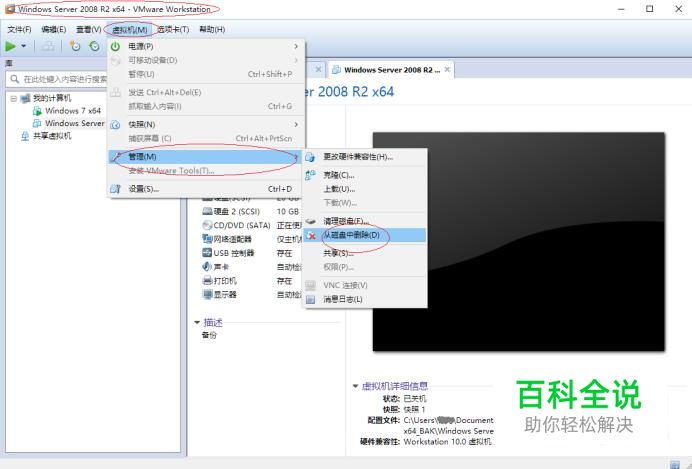
Task: Select the Windows 7 x64 virtual machine
Action: tap(73, 111)
